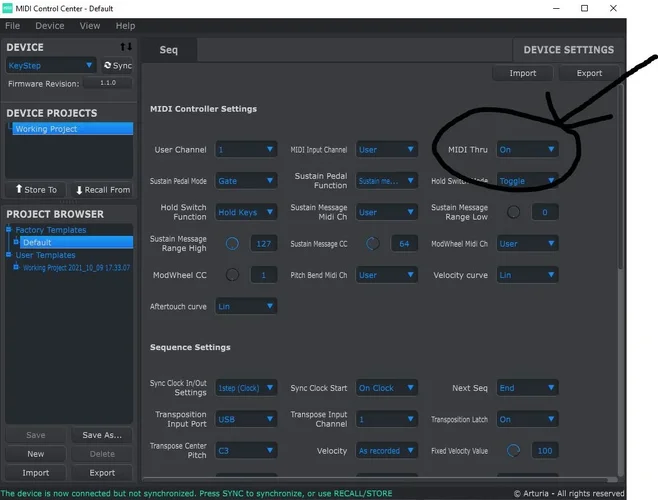
Task: Click the Save As... button
Action: 101,435
